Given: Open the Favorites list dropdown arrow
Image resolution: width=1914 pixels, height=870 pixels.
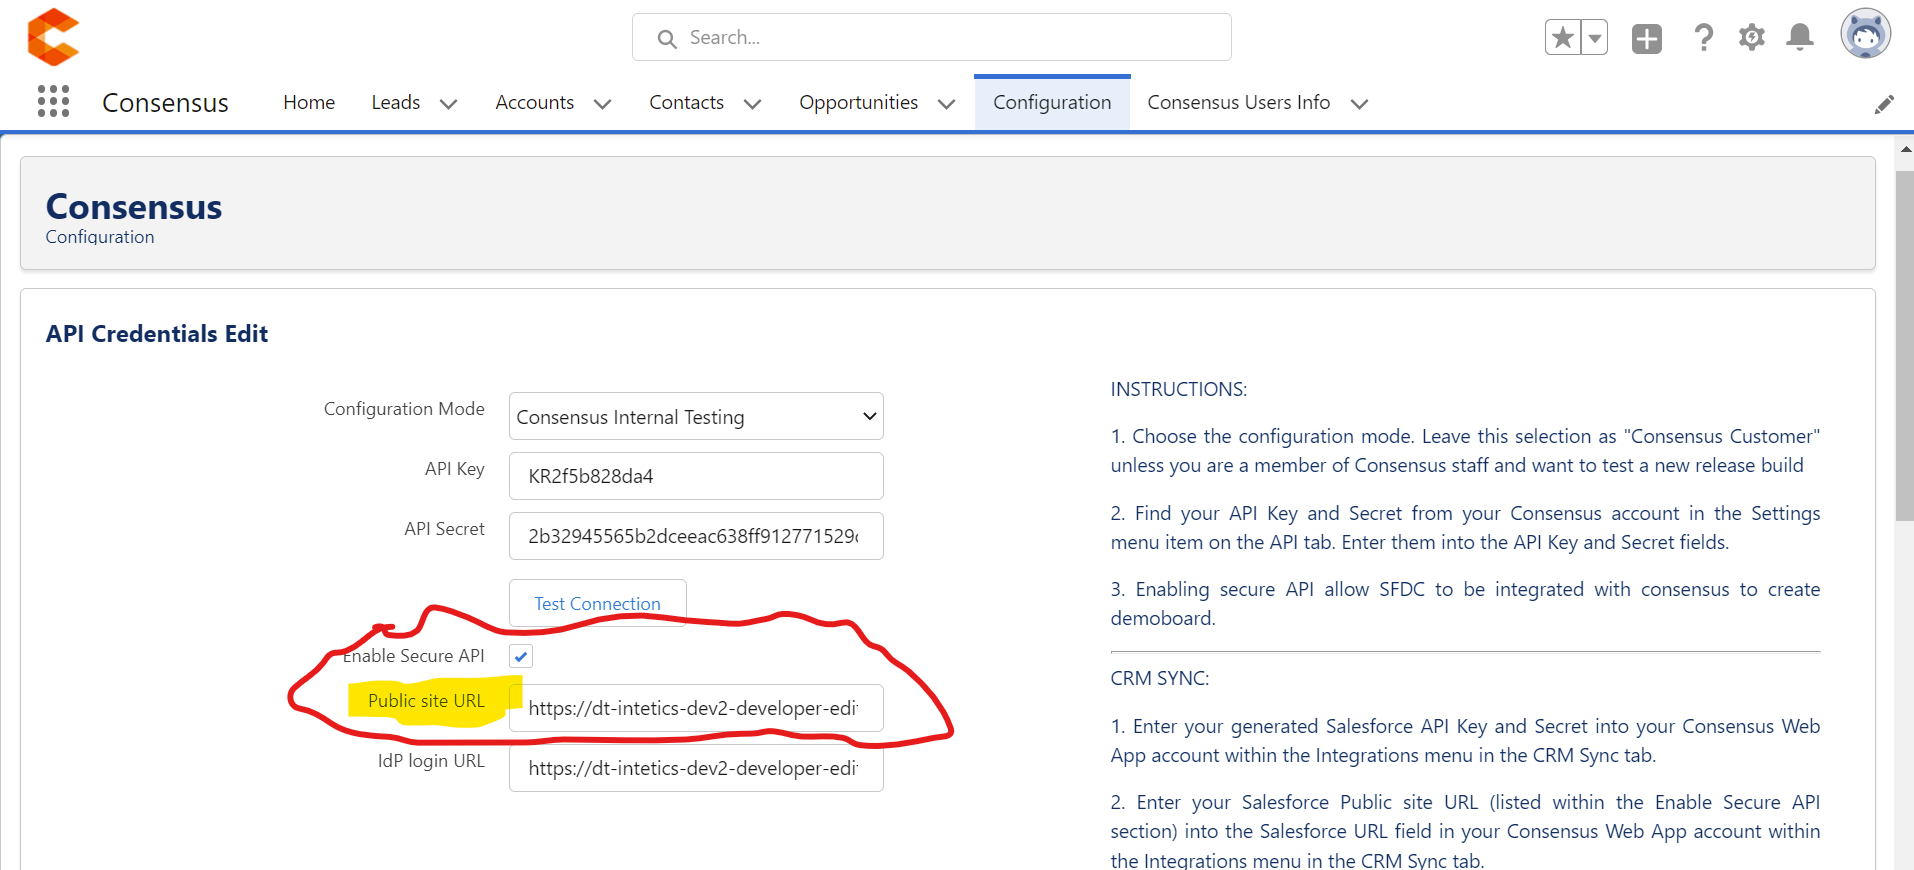Looking at the screenshot, I should click(x=1595, y=38).
